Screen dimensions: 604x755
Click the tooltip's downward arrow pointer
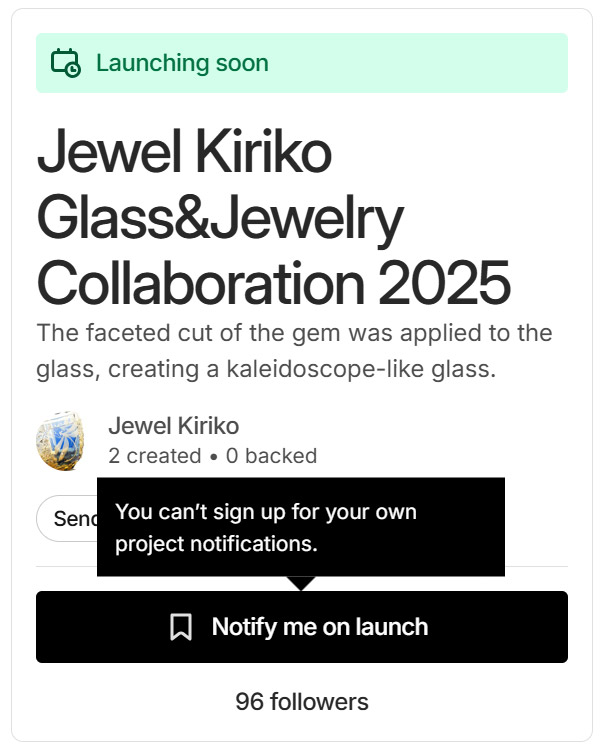click(x=301, y=583)
